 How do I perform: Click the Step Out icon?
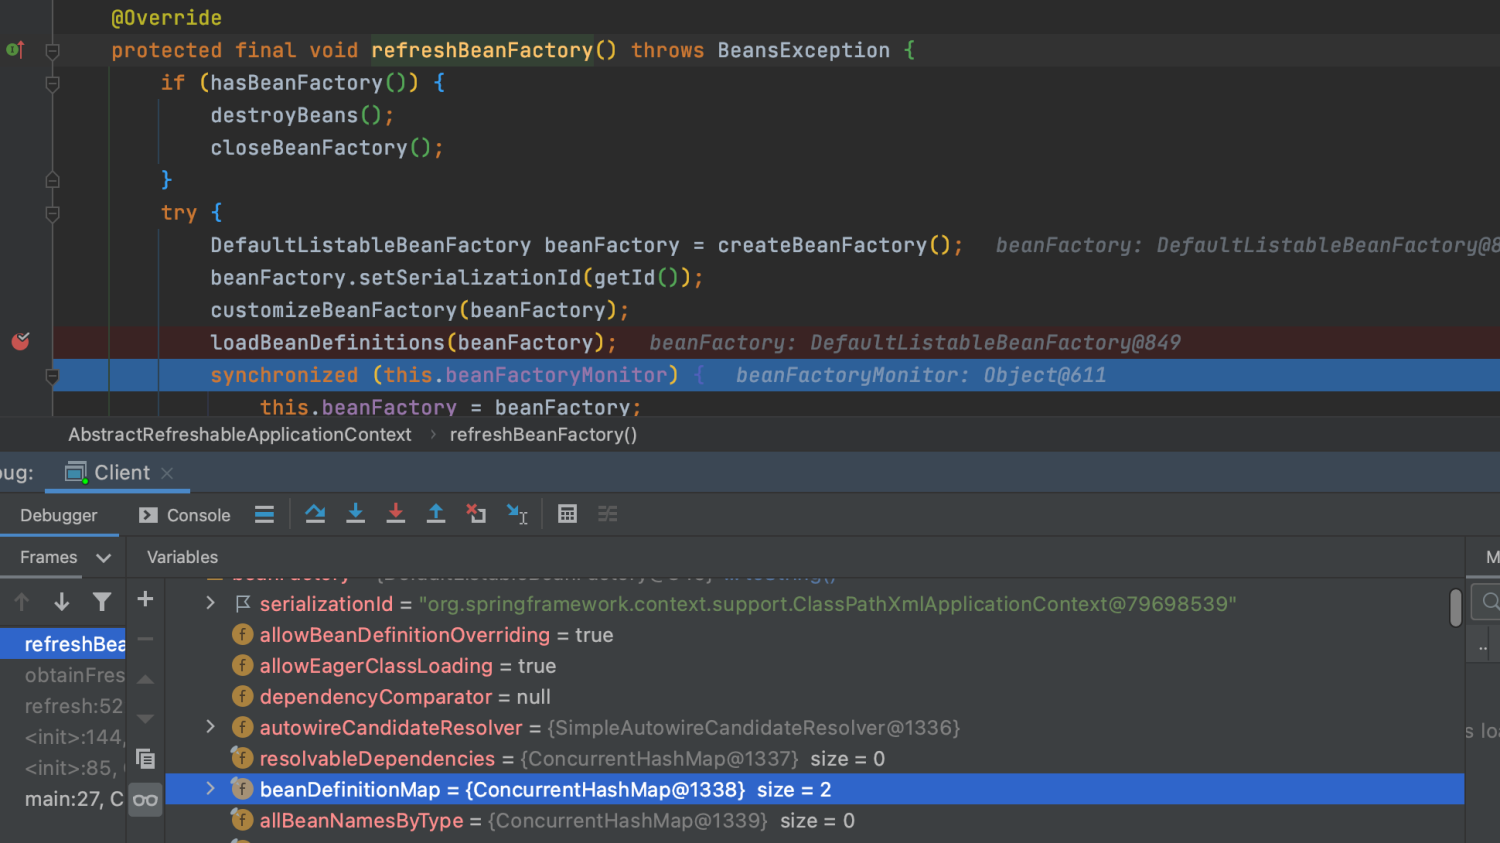[436, 514]
